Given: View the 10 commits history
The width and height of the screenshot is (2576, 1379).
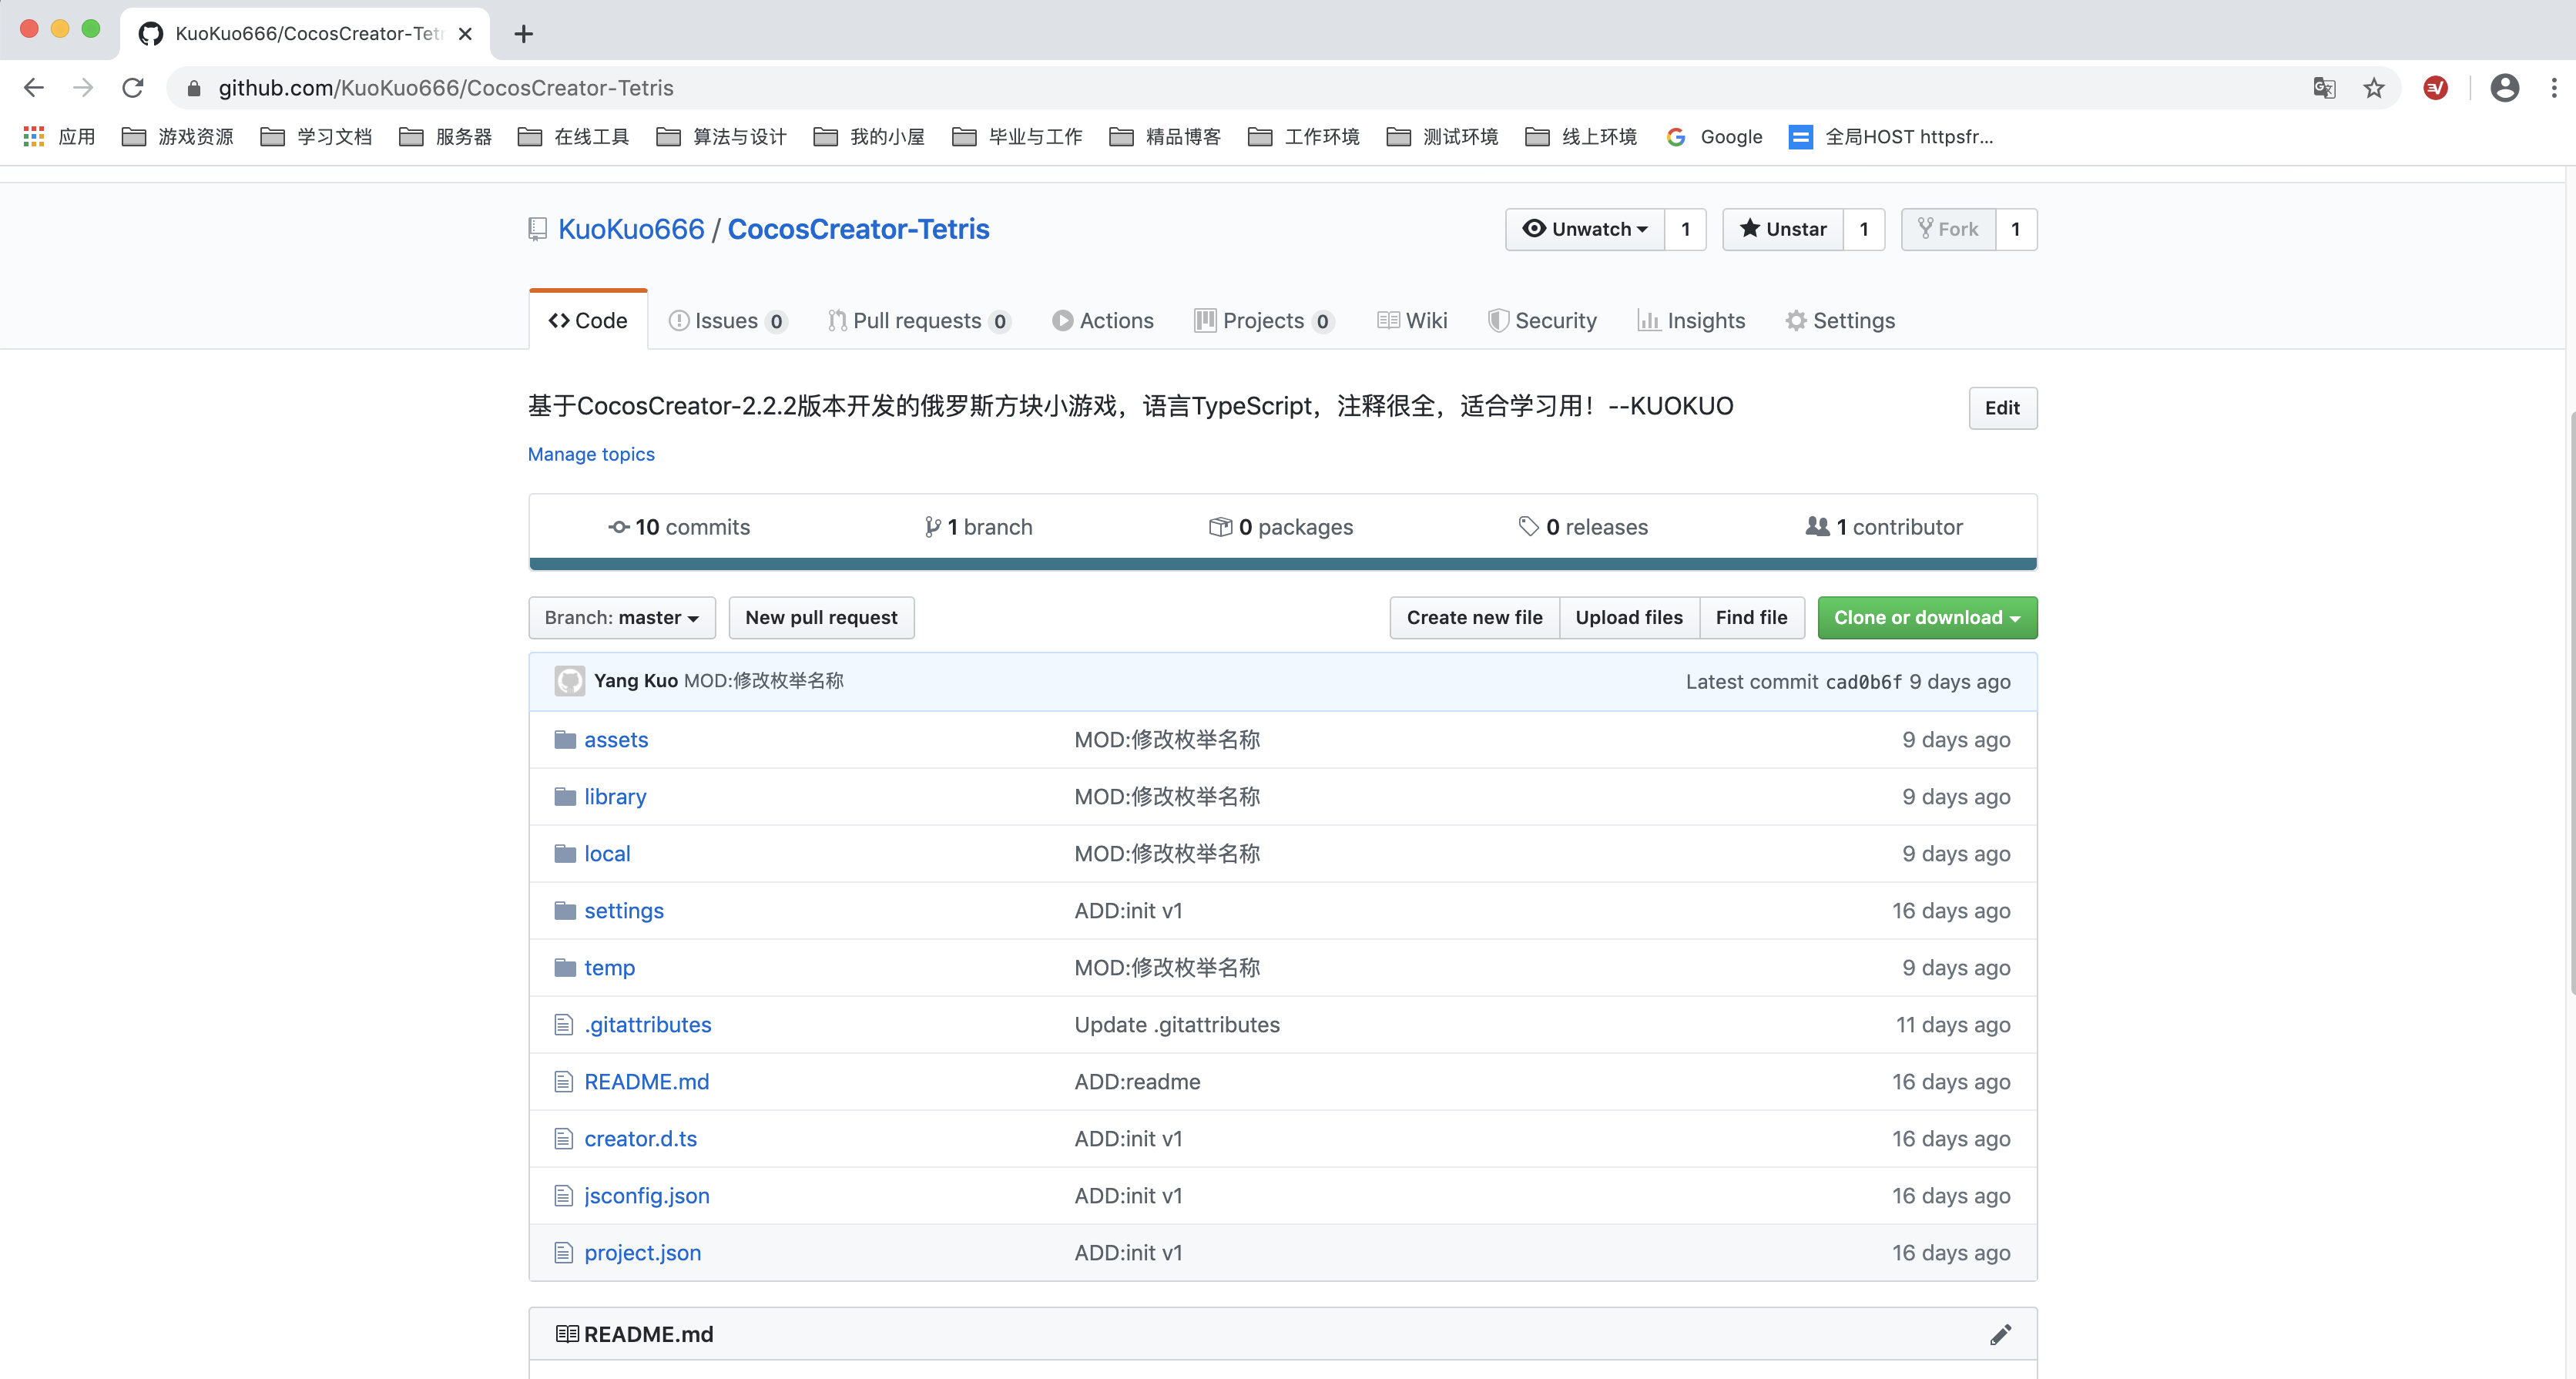Looking at the screenshot, I should (x=679, y=526).
